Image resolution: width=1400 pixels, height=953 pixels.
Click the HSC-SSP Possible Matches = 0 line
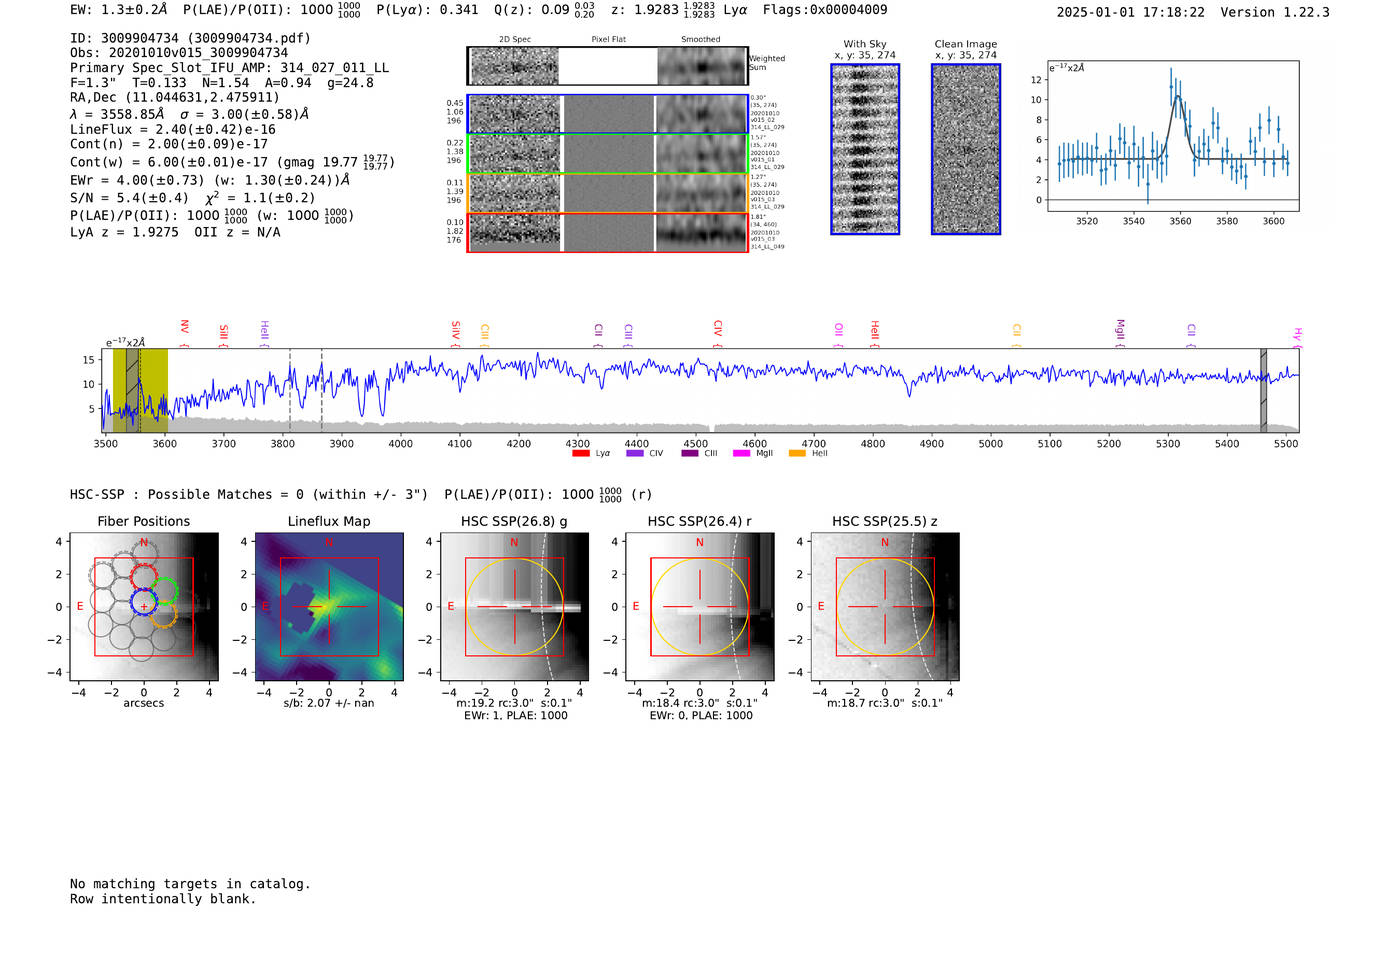pos(361,495)
